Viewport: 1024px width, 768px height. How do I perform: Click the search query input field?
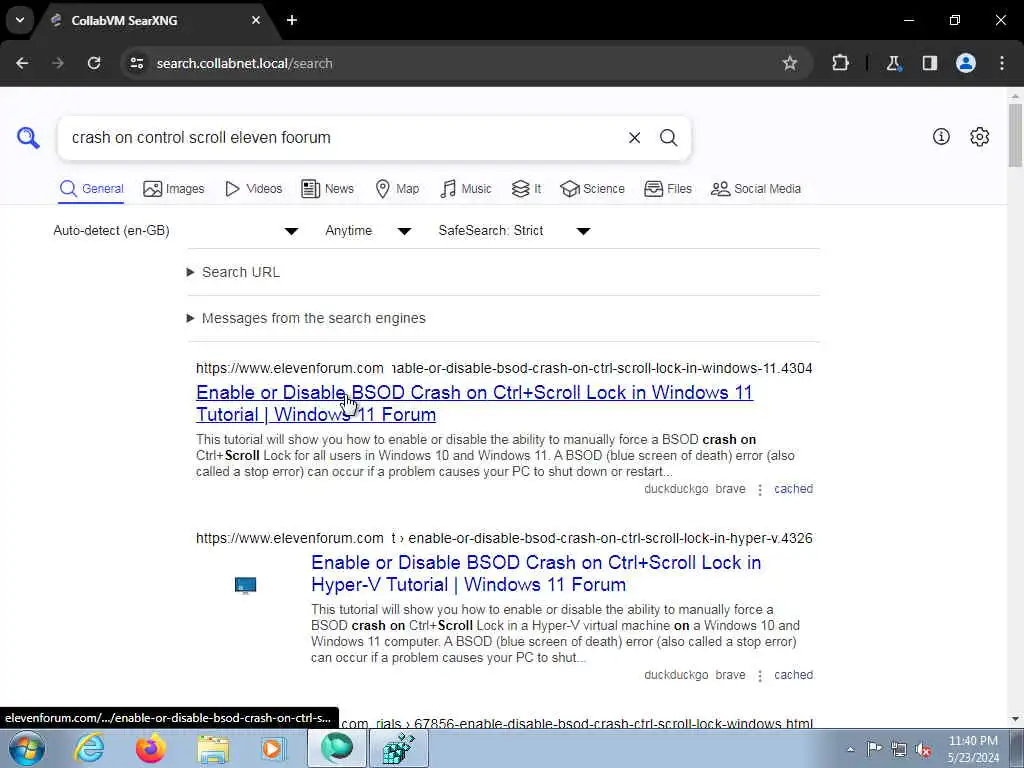pyautogui.click(x=343, y=138)
